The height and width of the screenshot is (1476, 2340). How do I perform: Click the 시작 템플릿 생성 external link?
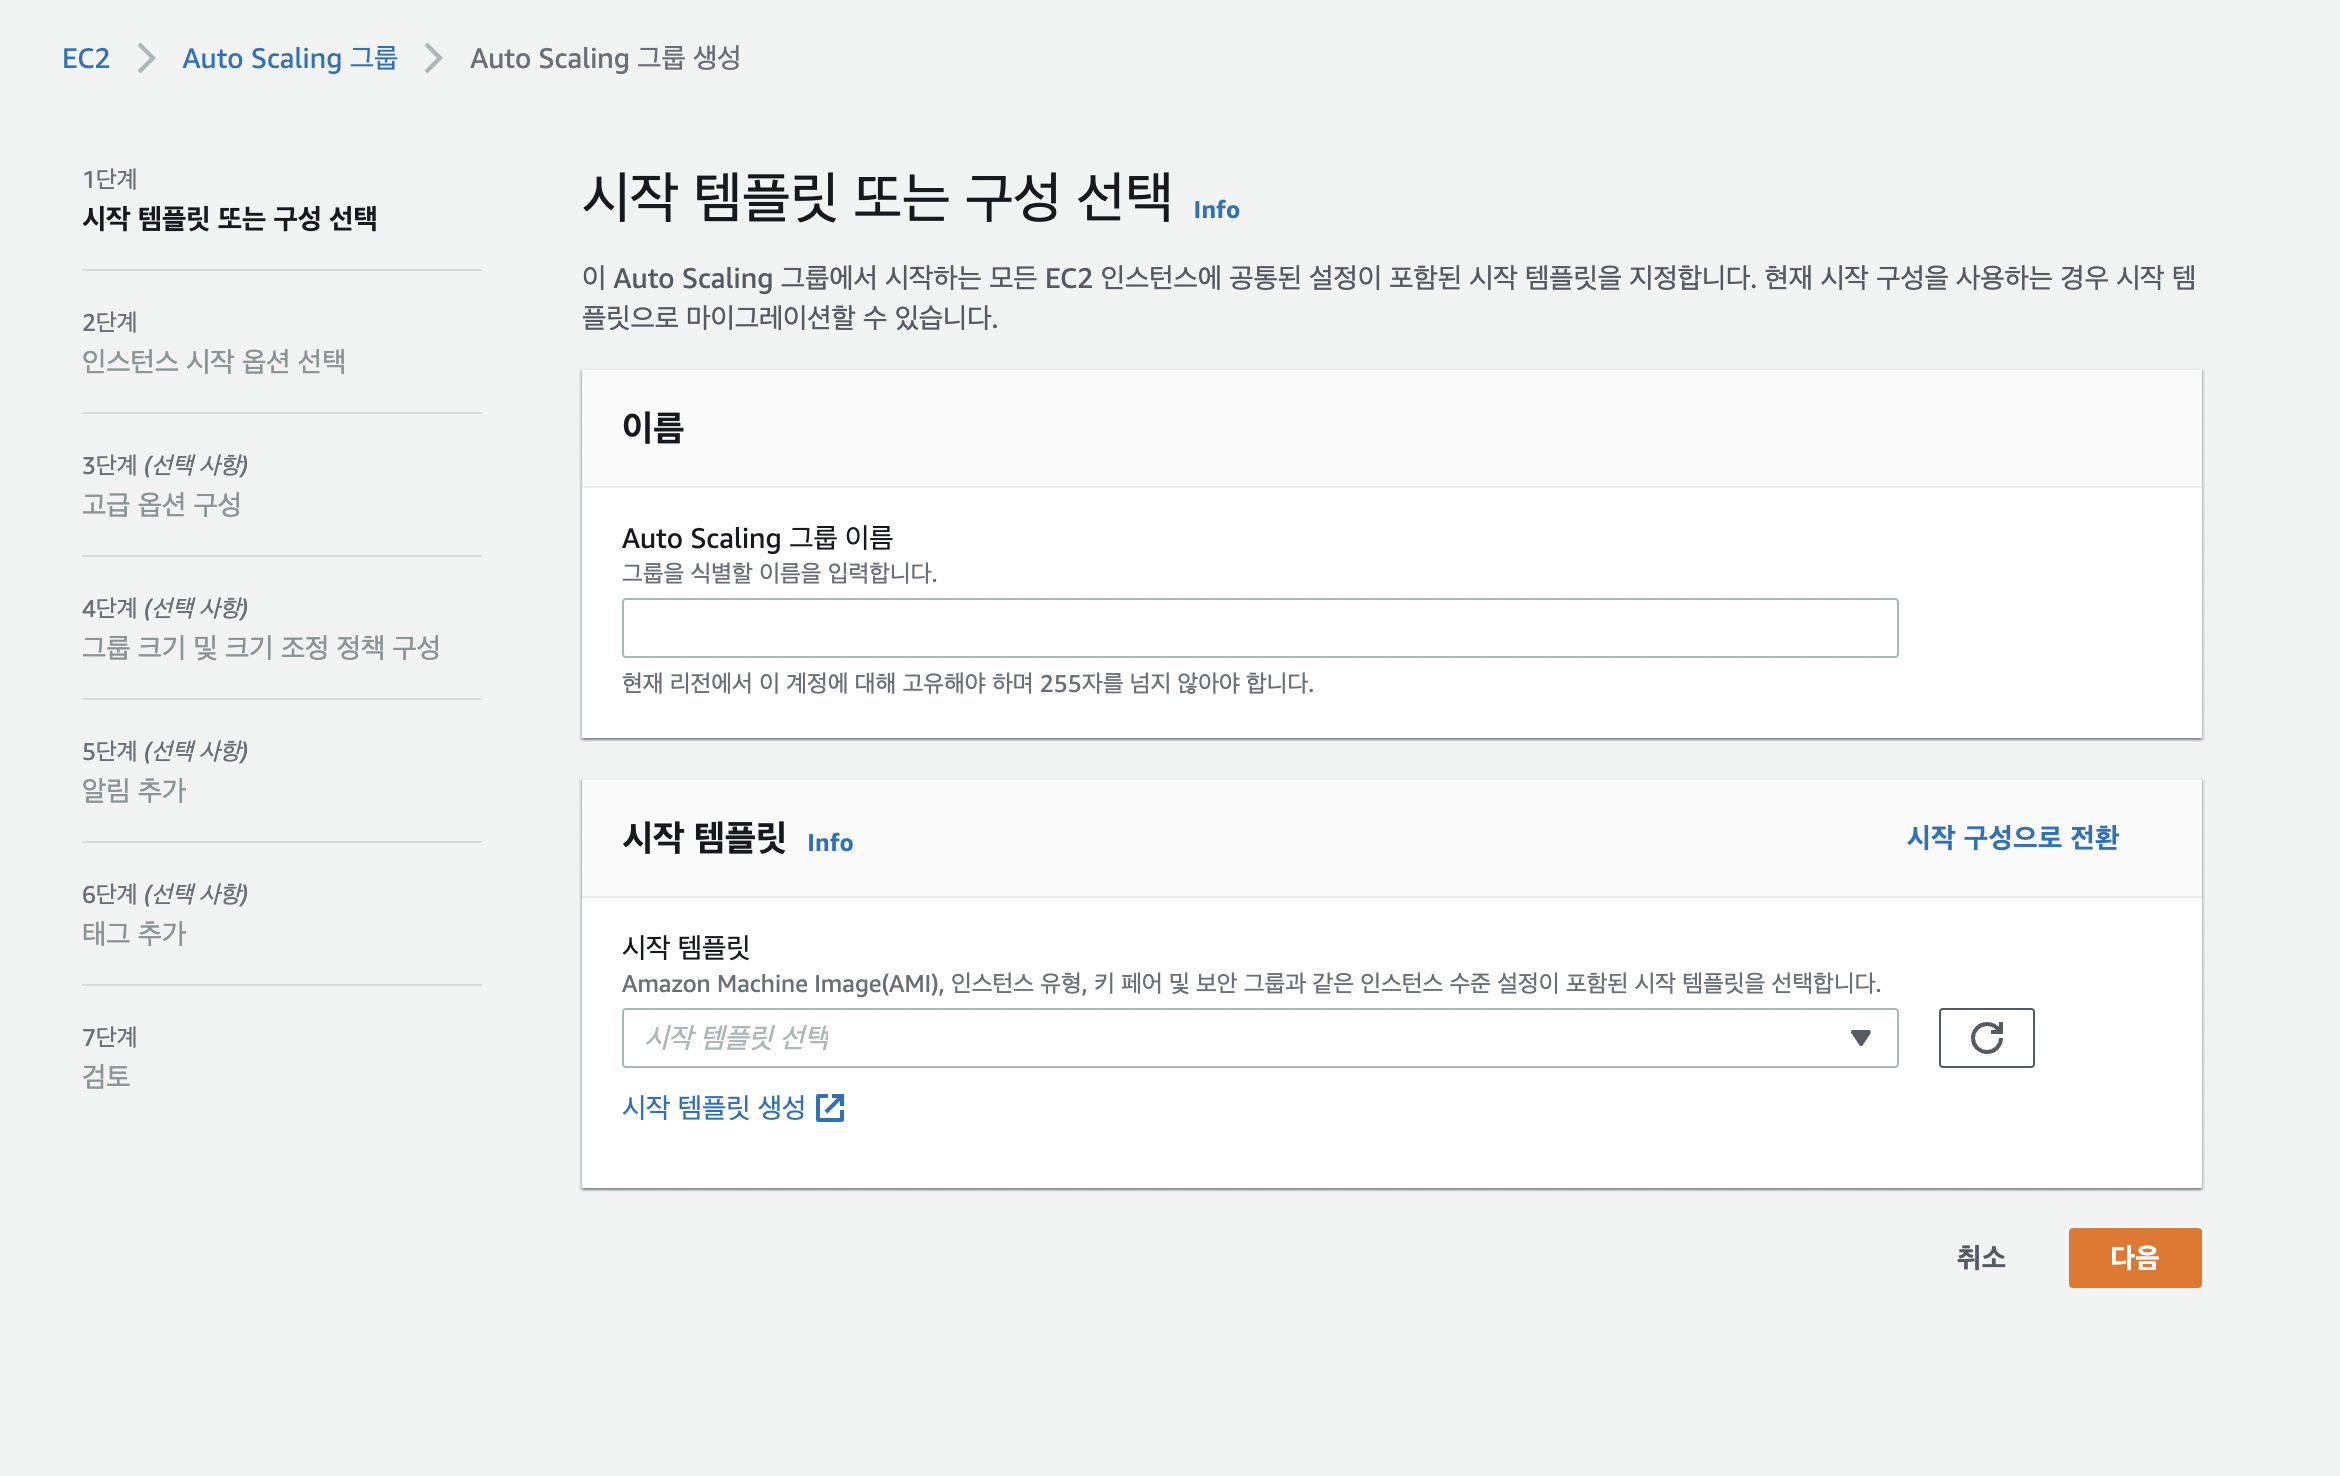tap(733, 1107)
